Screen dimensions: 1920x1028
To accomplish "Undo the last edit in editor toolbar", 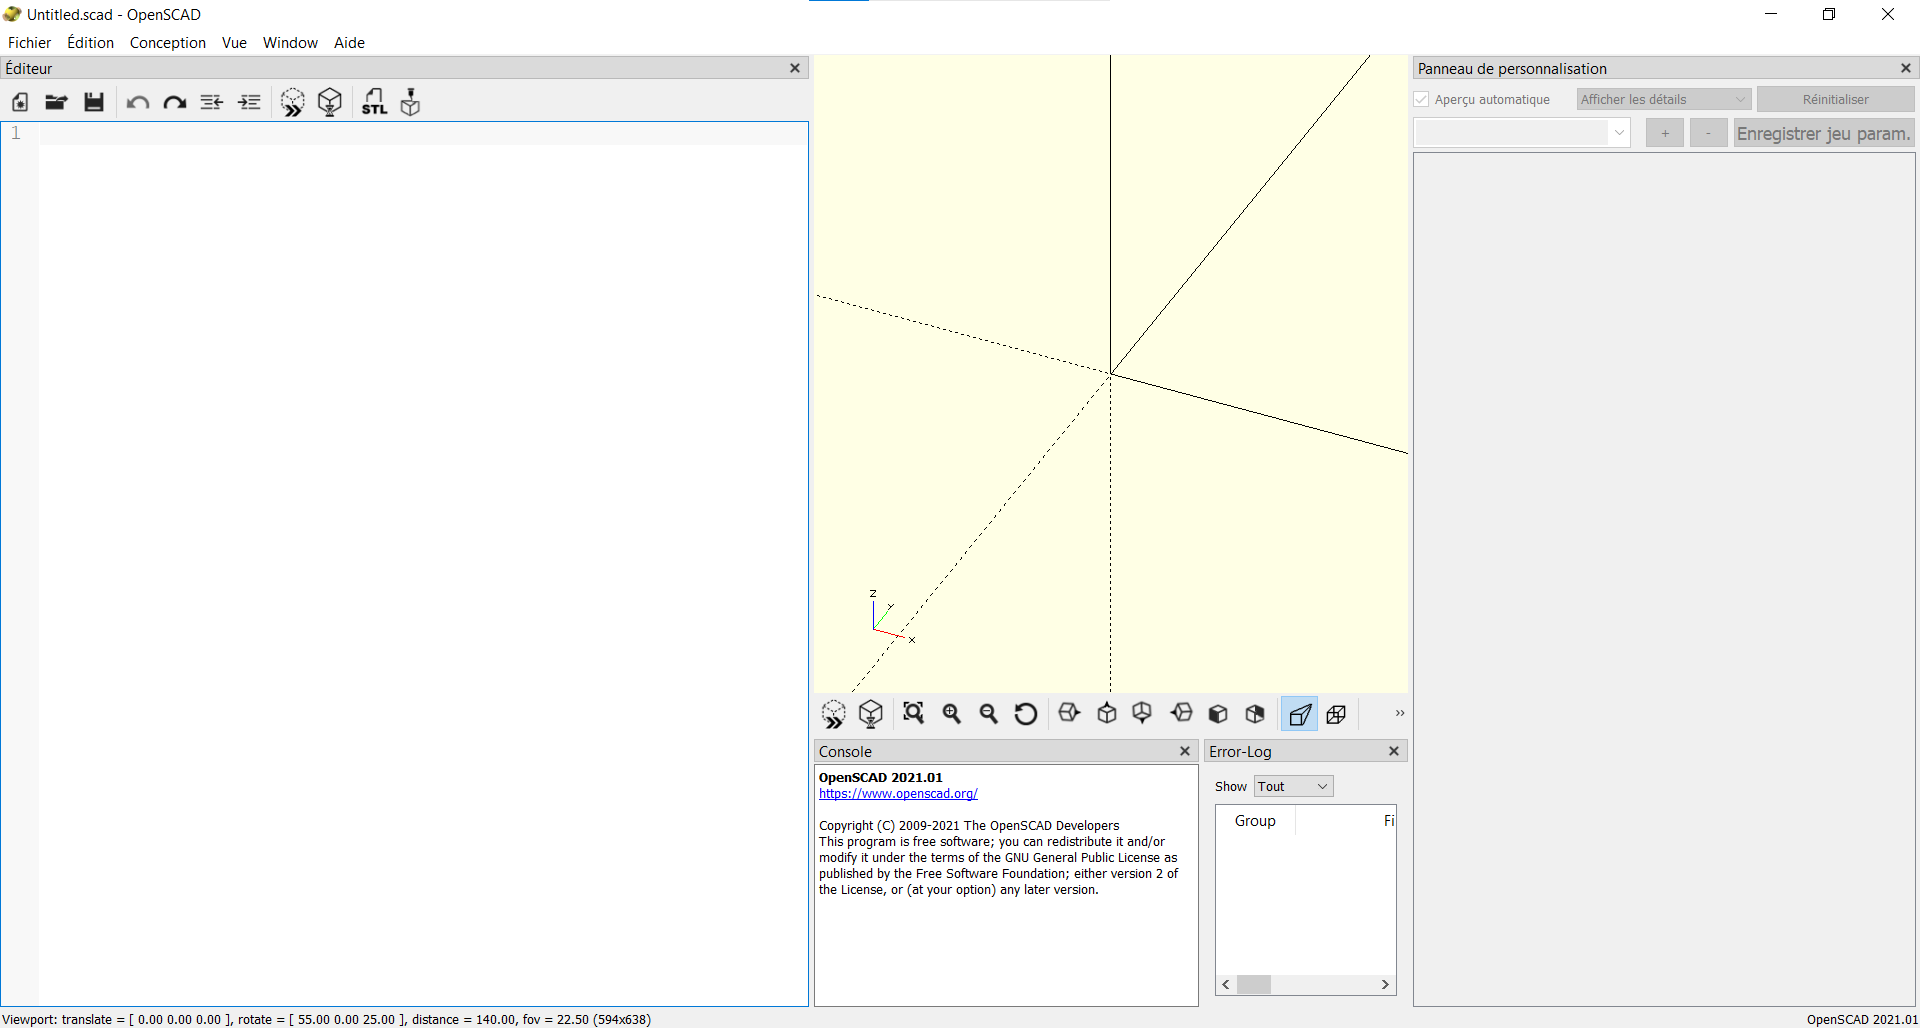I will [138, 102].
